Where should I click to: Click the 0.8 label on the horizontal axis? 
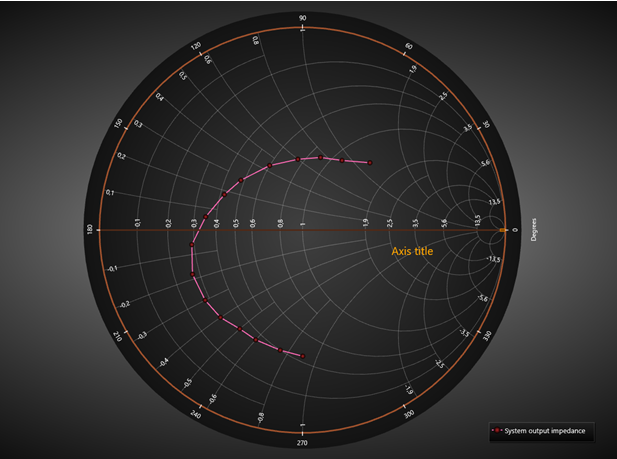(280, 223)
